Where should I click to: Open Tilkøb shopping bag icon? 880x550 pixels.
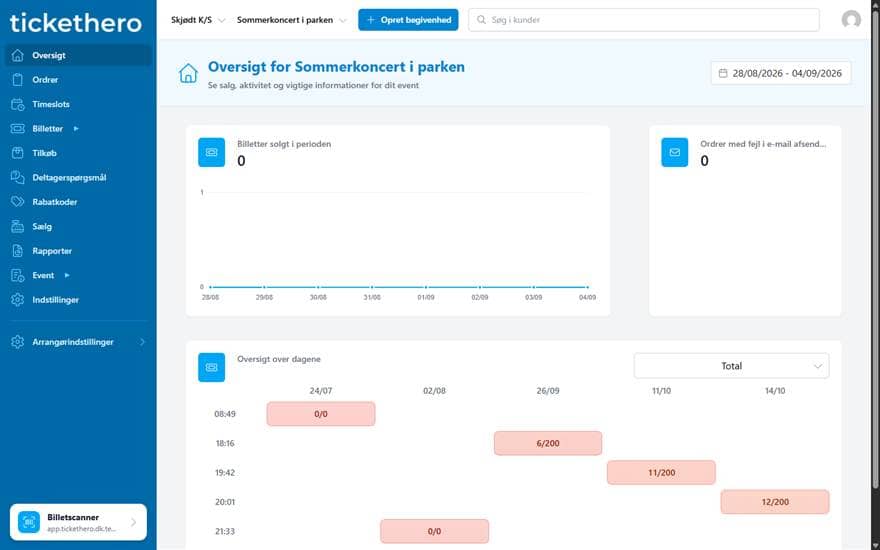17,153
